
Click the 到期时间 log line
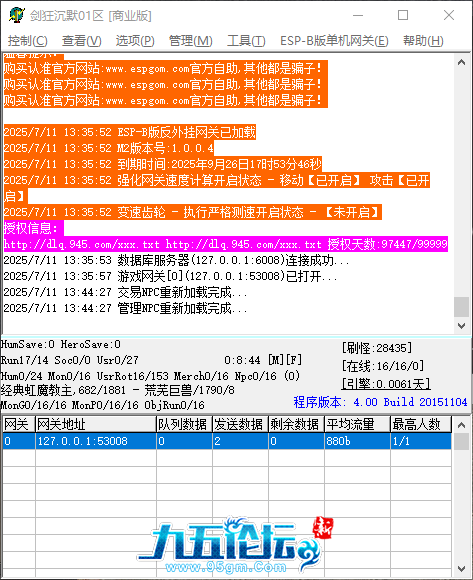[163, 164]
